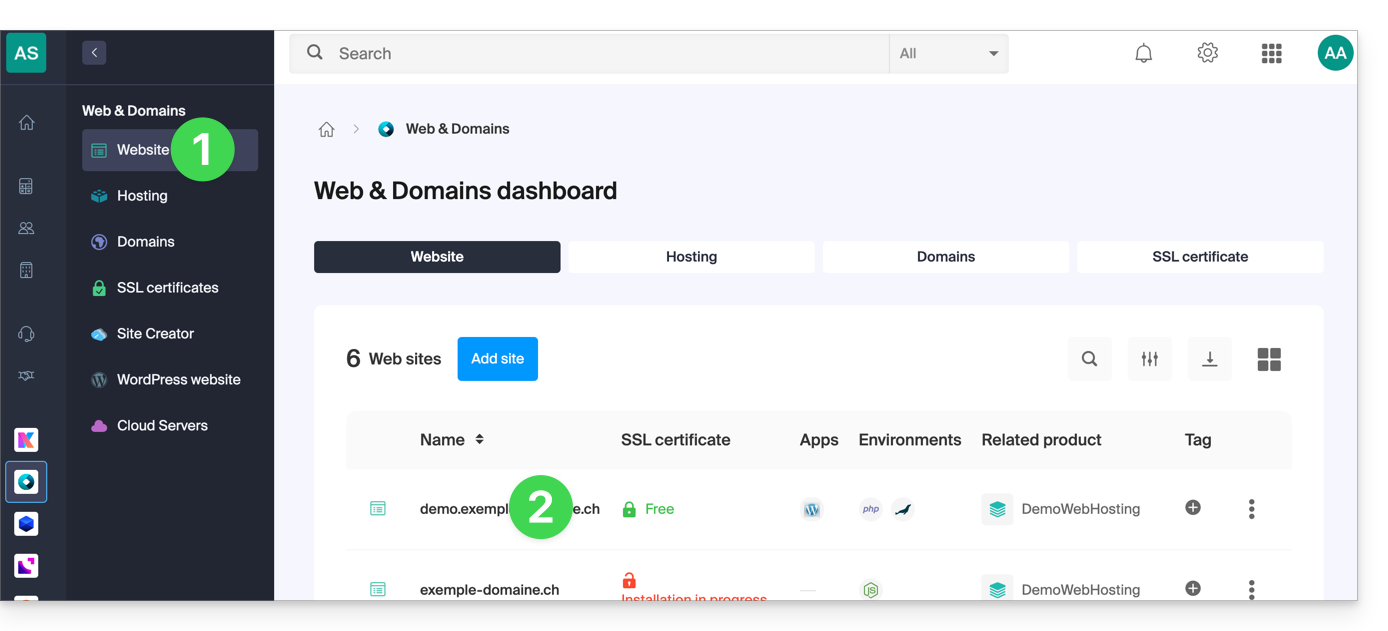Viewport: 1388px width, 631px height.
Task: Switch to the Hosting tab
Action: [x=691, y=257]
